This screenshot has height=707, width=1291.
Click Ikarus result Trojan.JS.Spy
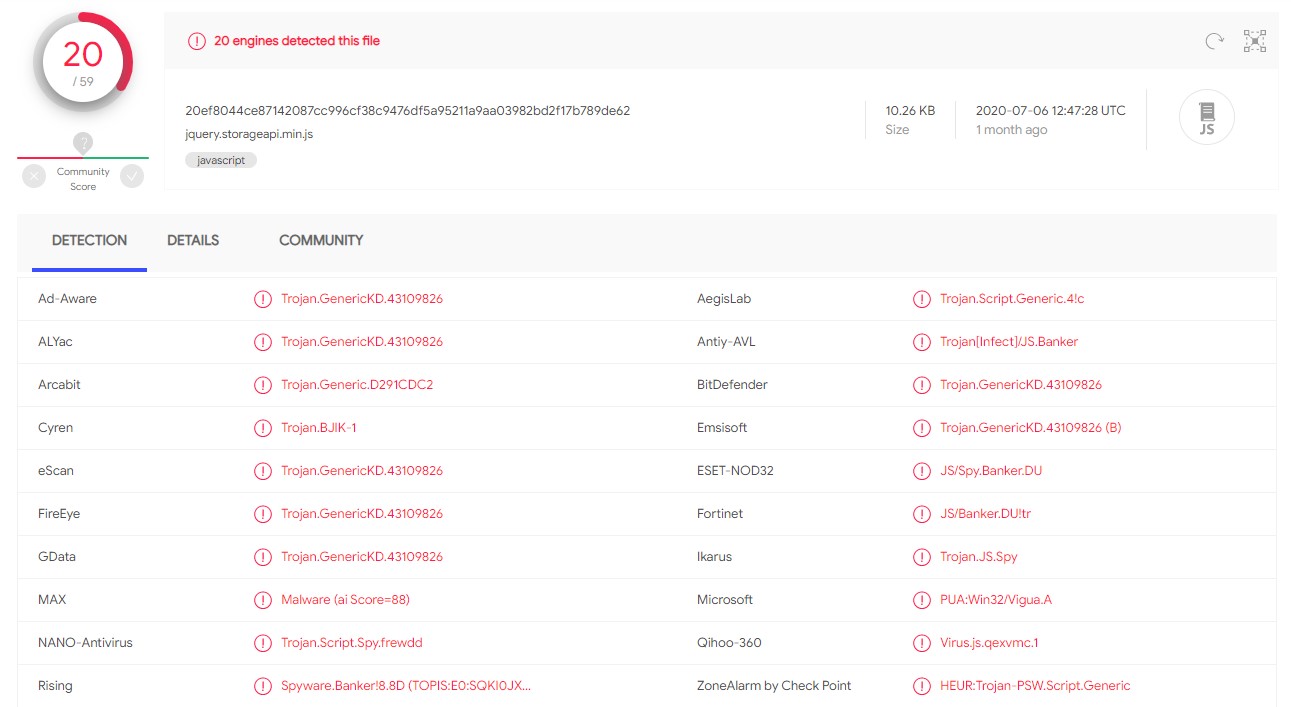pos(979,557)
